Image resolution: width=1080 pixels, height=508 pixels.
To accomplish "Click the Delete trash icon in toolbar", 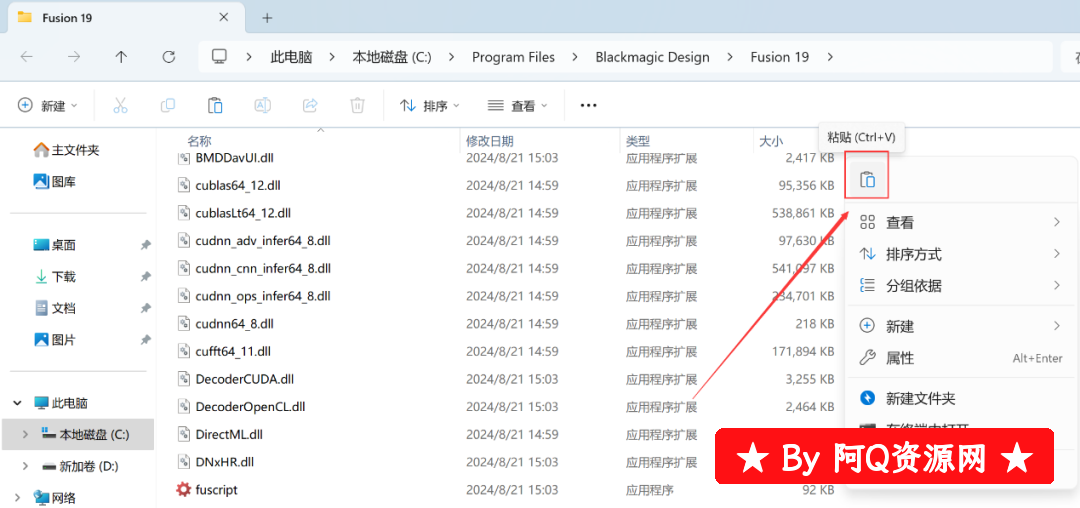I will 357,105.
